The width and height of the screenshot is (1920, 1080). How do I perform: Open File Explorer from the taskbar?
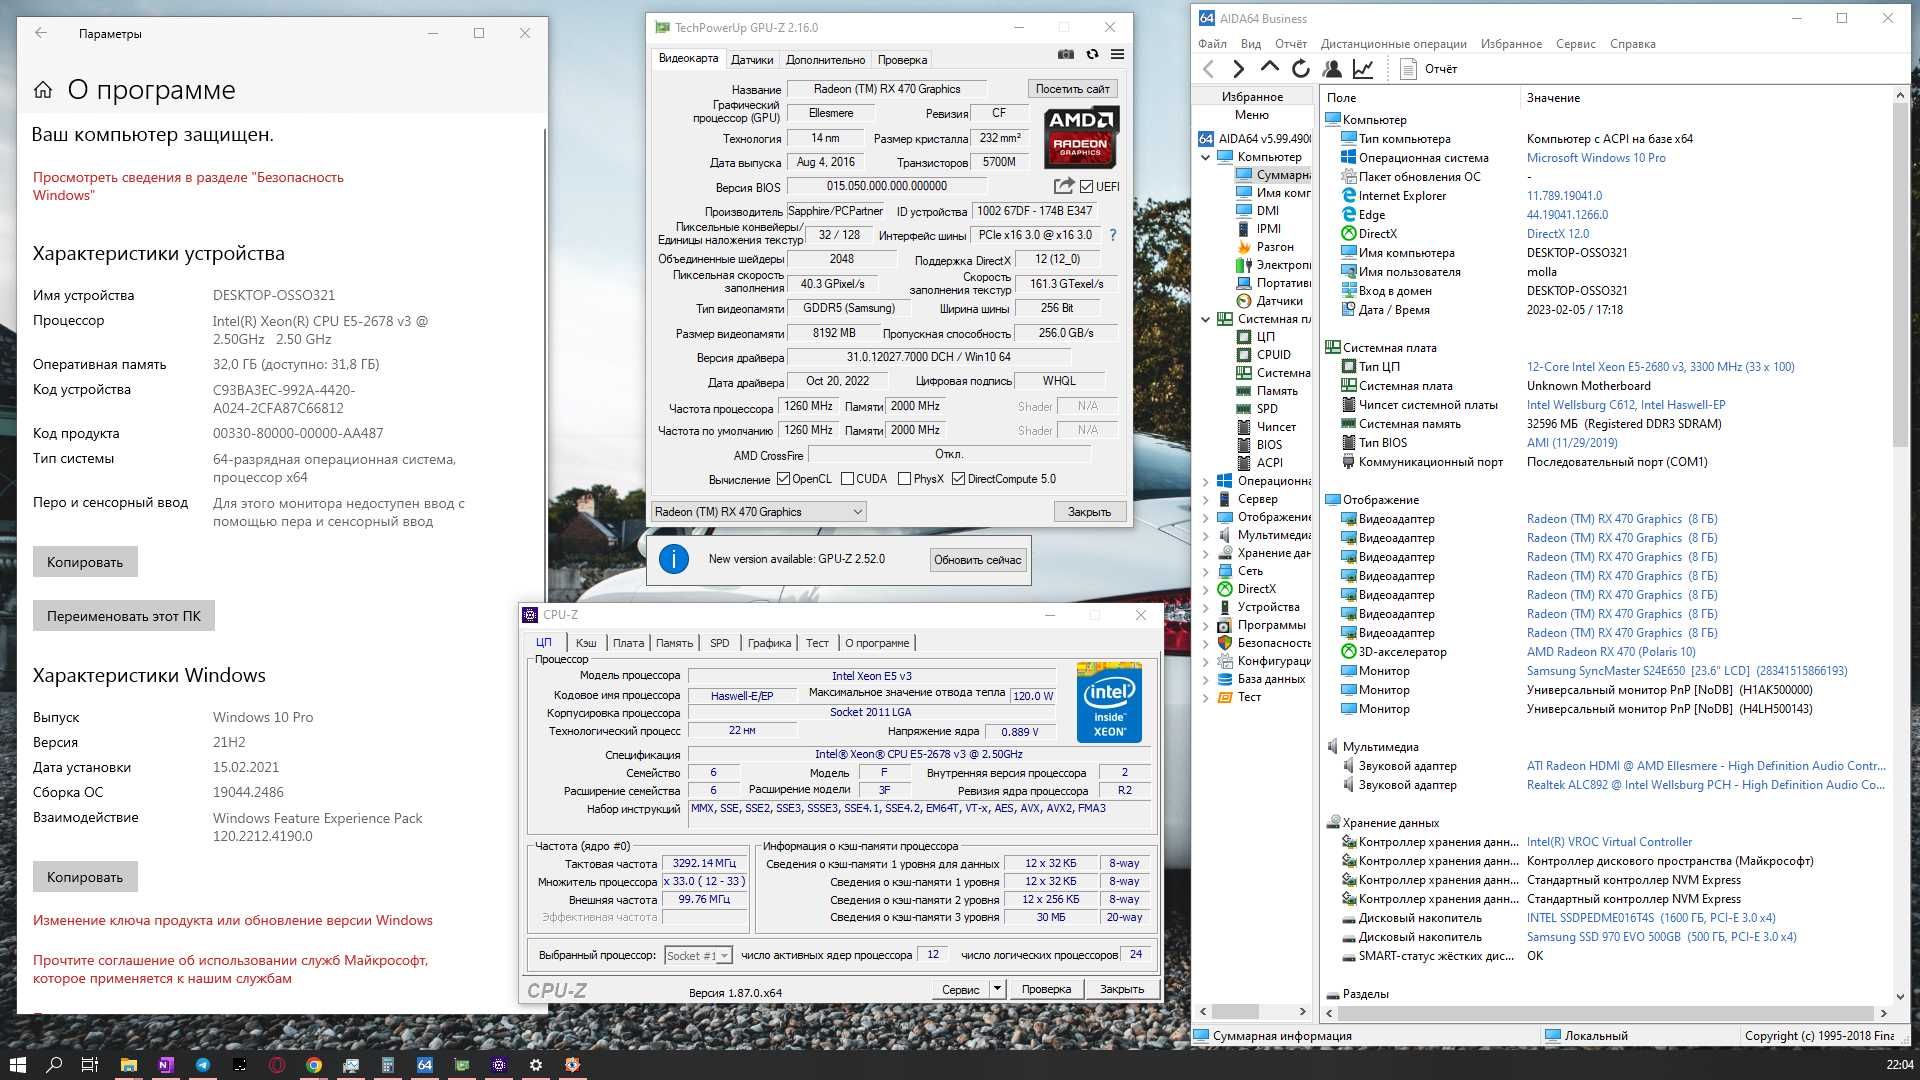128,1064
